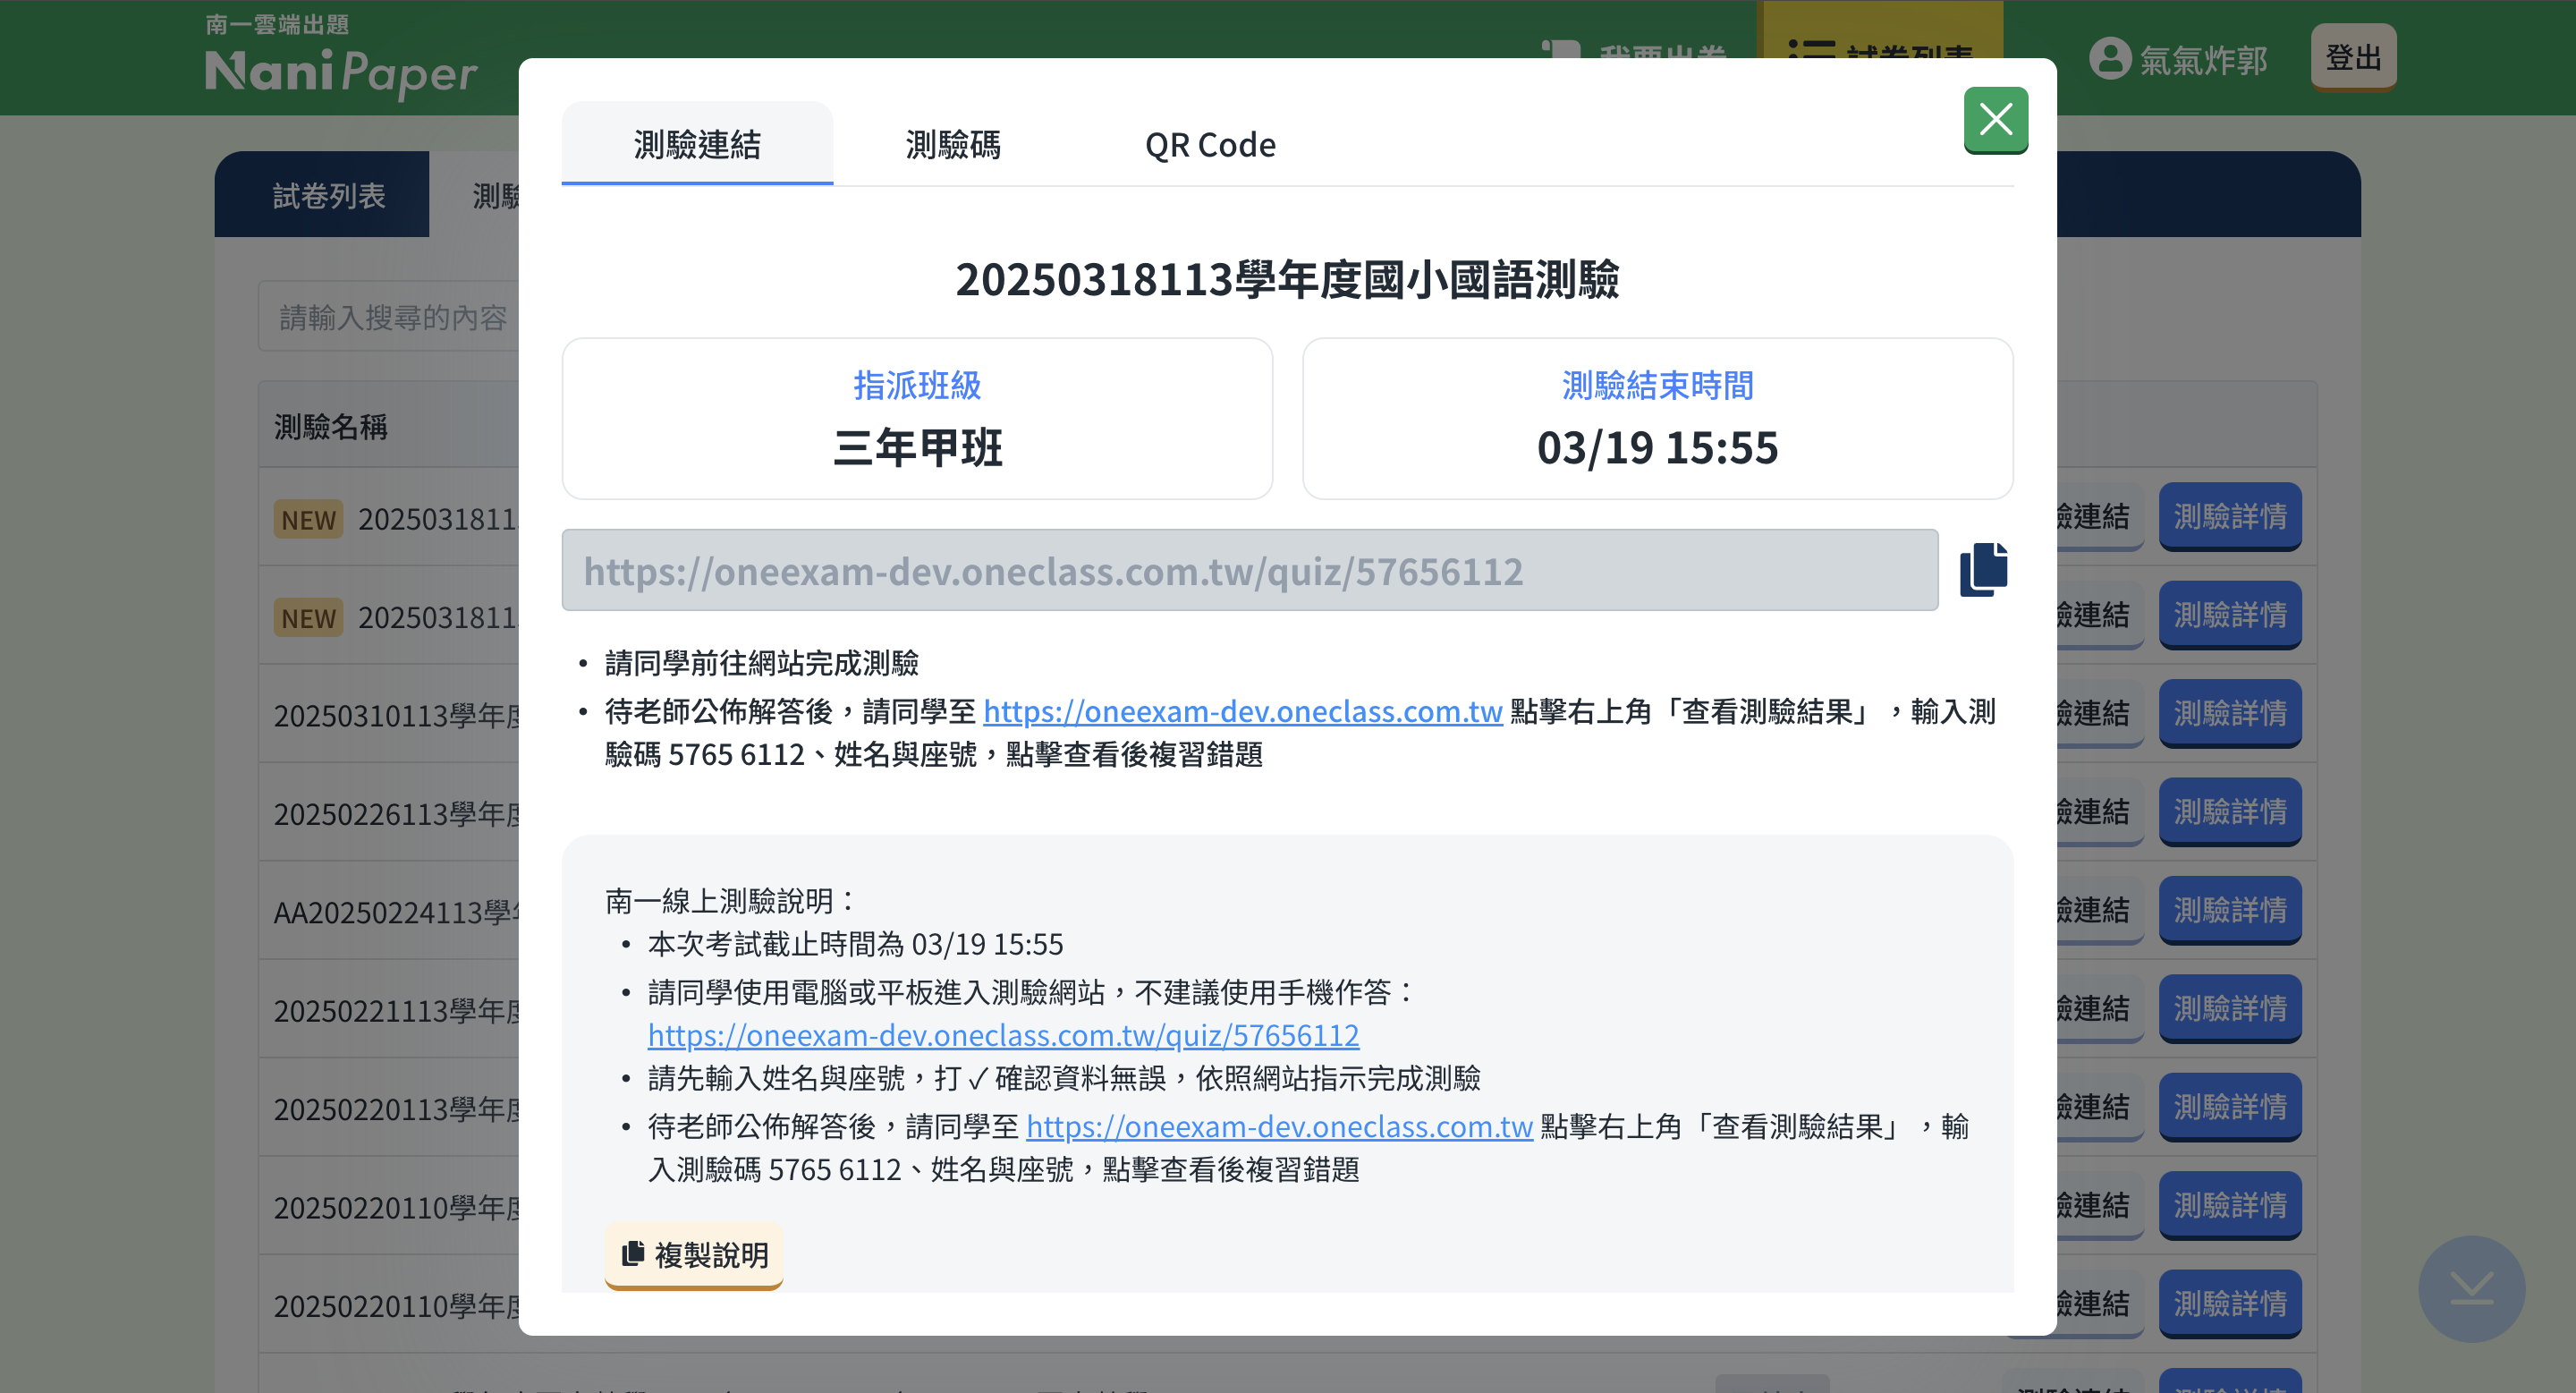Open 測驗詳情 for 20250221113 row

pos(2230,1008)
